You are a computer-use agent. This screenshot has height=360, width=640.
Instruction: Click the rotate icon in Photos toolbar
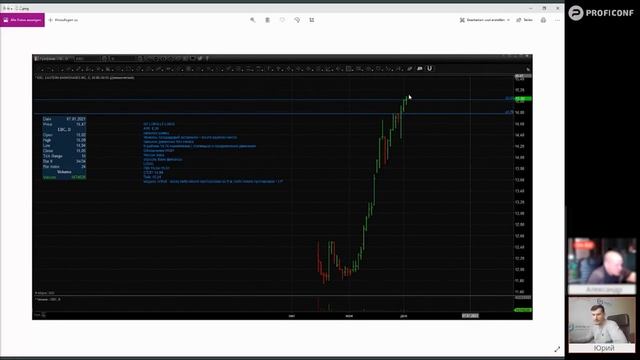[297, 20]
